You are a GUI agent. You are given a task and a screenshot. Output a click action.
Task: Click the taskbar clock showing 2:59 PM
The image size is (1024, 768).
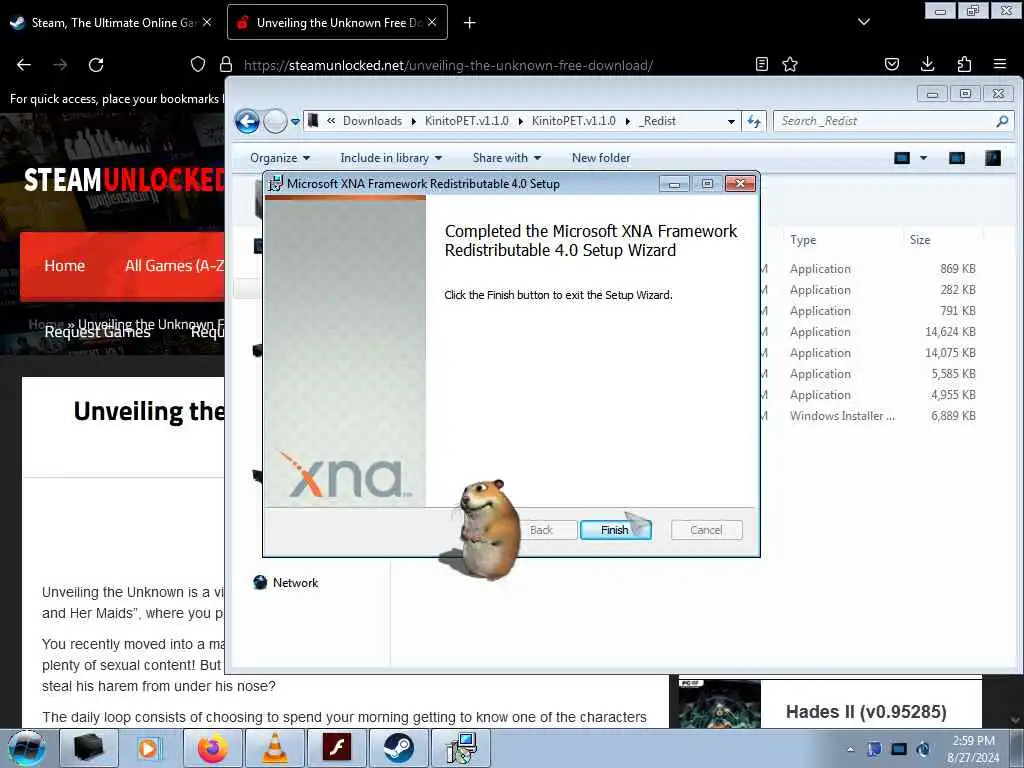point(973,749)
